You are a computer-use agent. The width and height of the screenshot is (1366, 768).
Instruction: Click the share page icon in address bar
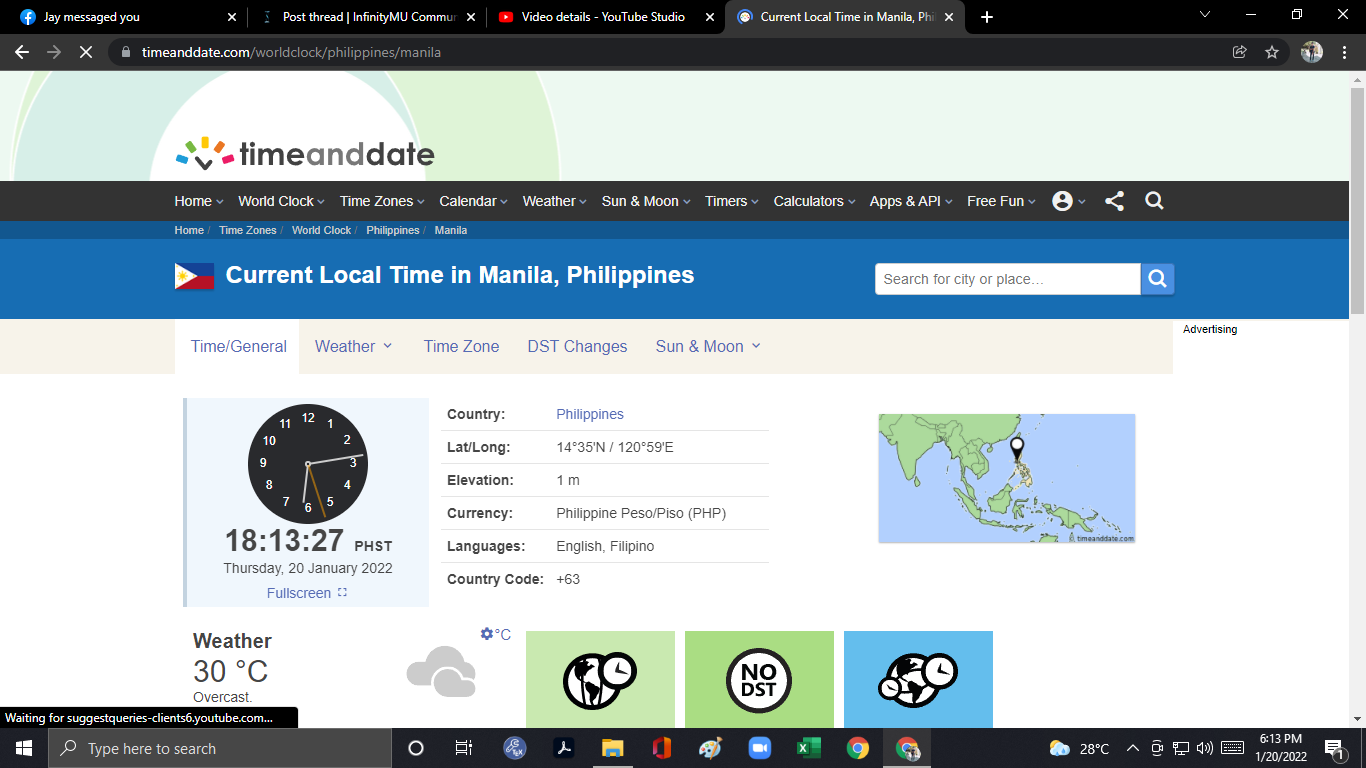pyautogui.click(x=1240, y=52)
